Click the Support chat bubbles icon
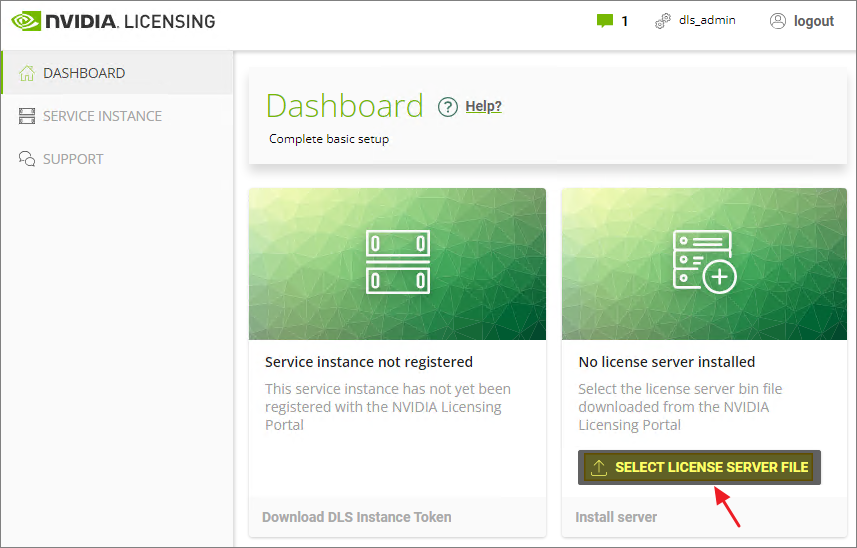The height and width of the screenshot is (548, 857). tap(27, 159)
